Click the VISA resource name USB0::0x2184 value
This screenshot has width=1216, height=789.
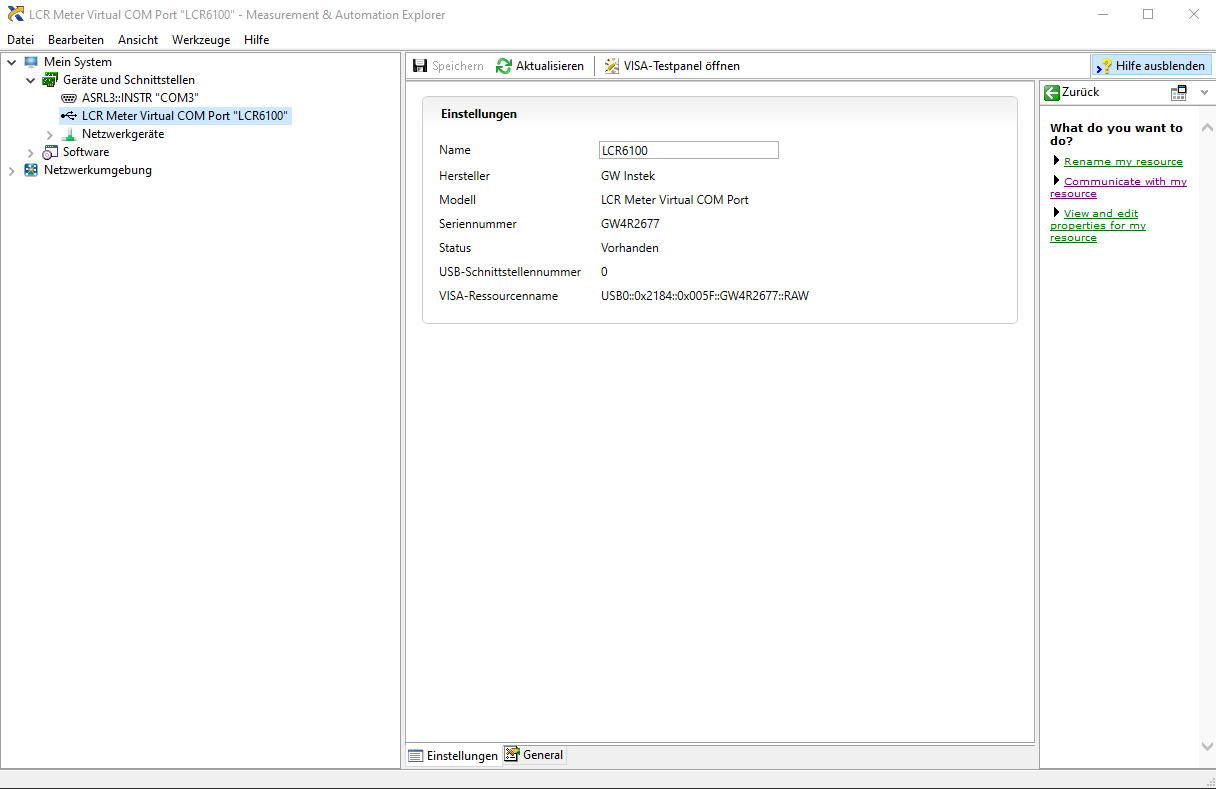[x=705, y=296]
